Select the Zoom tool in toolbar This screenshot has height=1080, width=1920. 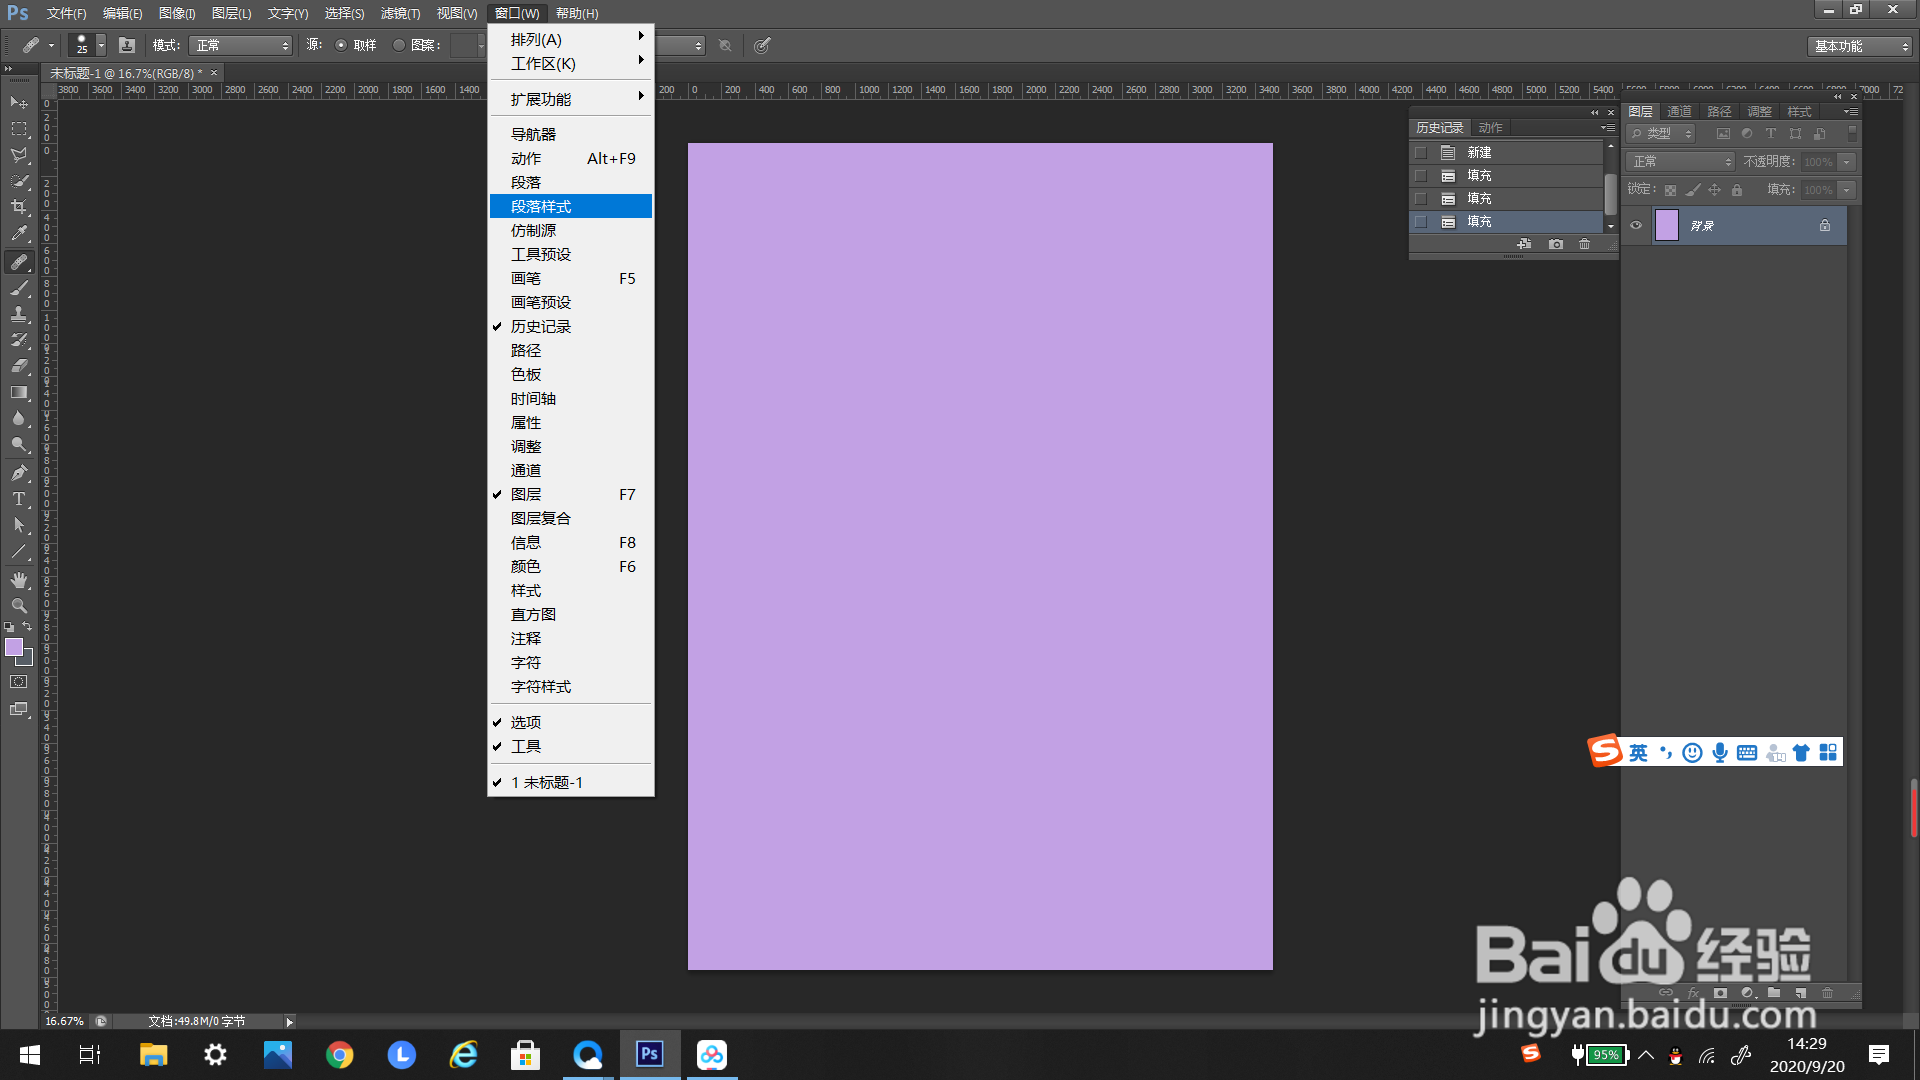[19, 606]
